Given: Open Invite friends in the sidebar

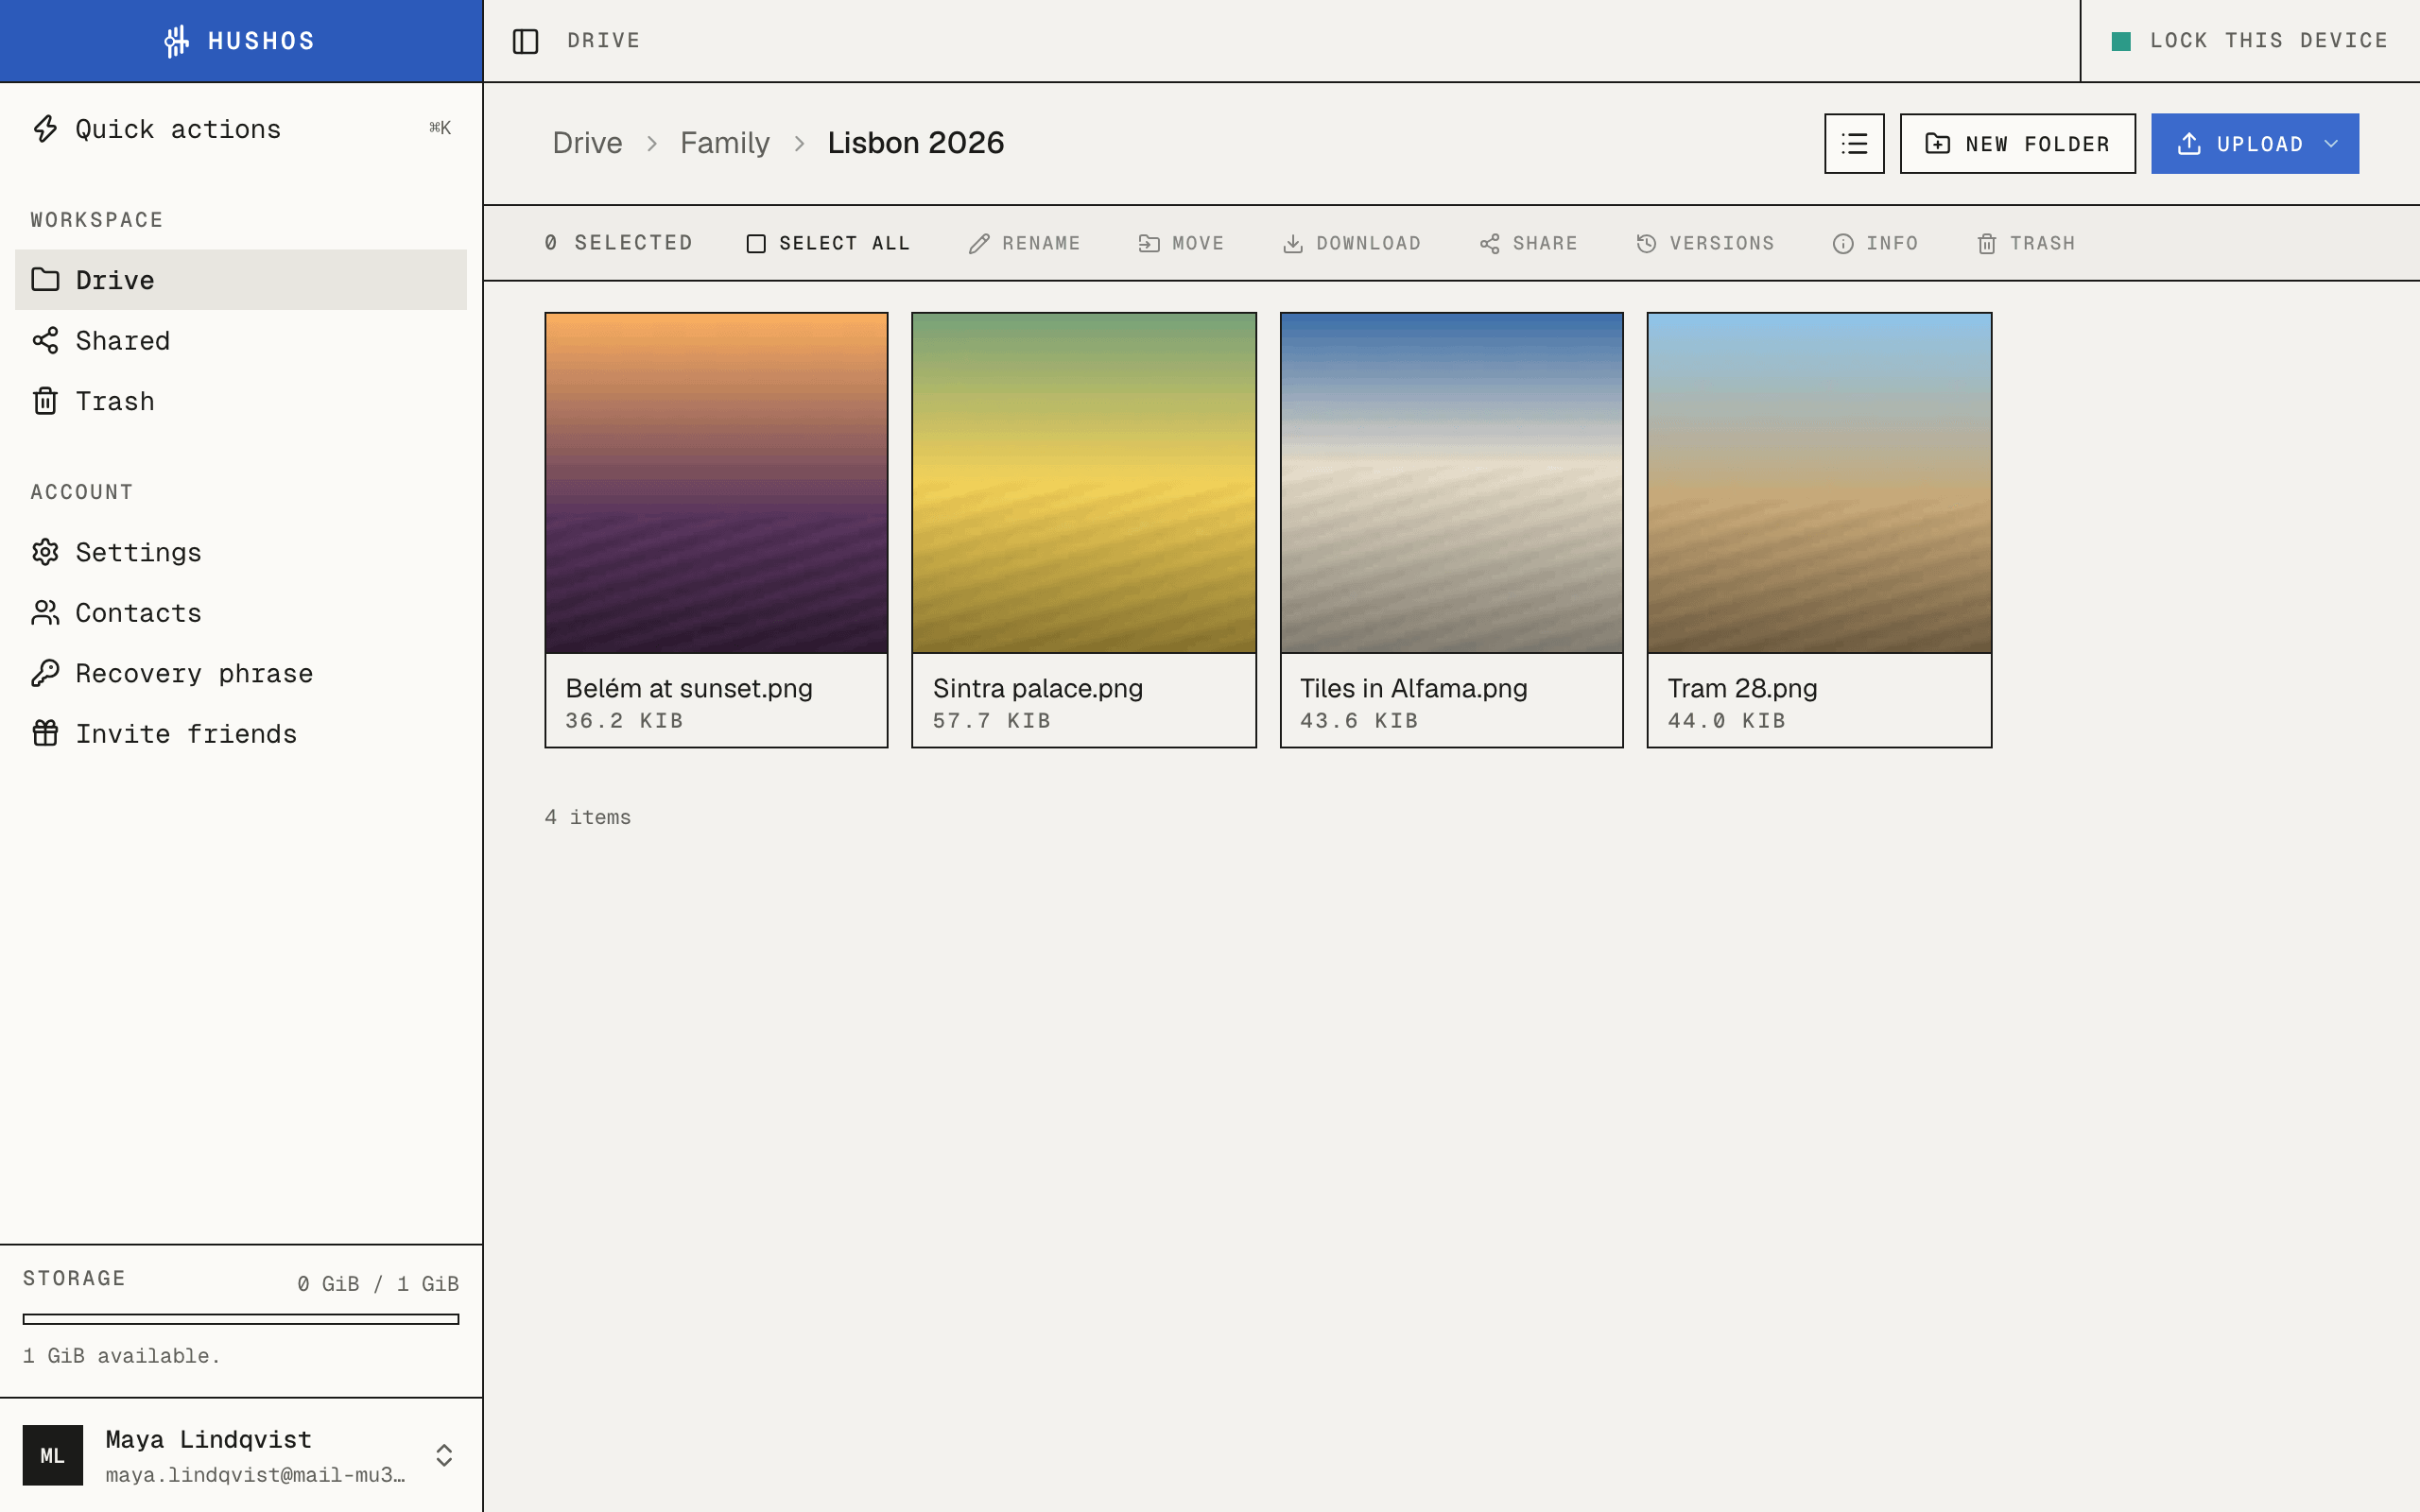Looking at the screenshot, I should (x=241, y=733).
